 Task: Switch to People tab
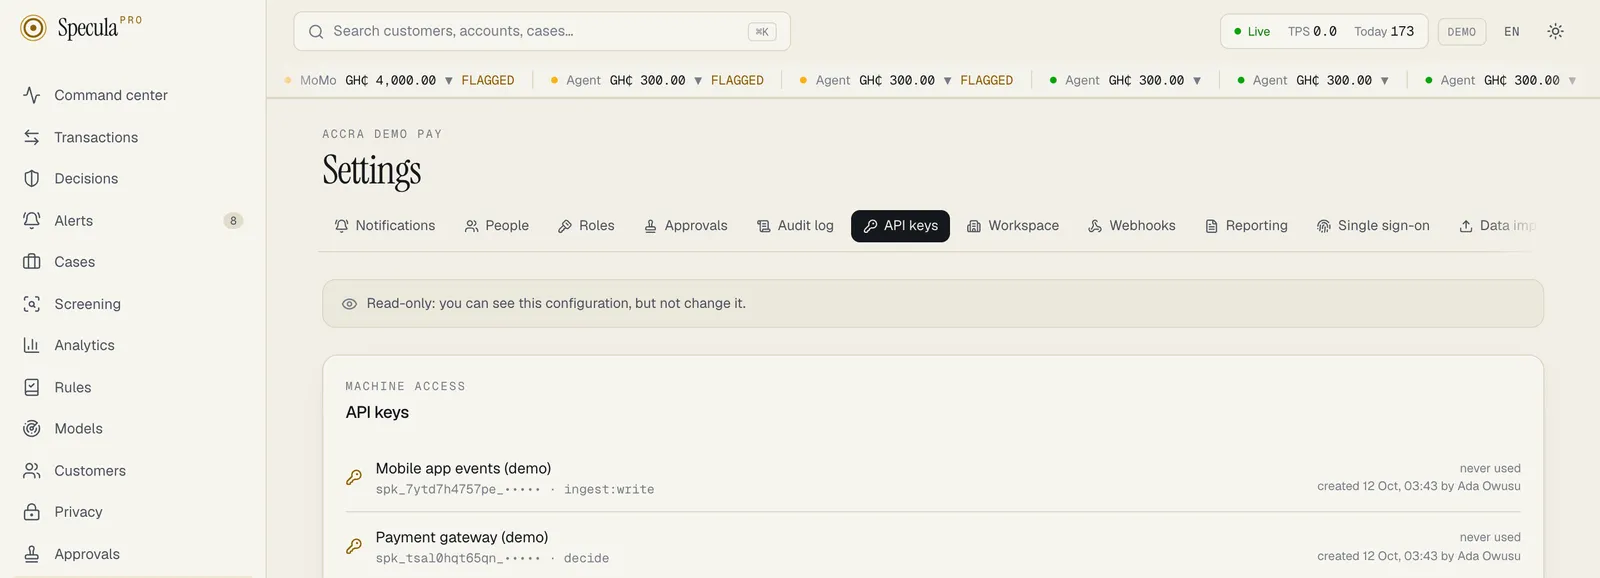click(497, 226)
